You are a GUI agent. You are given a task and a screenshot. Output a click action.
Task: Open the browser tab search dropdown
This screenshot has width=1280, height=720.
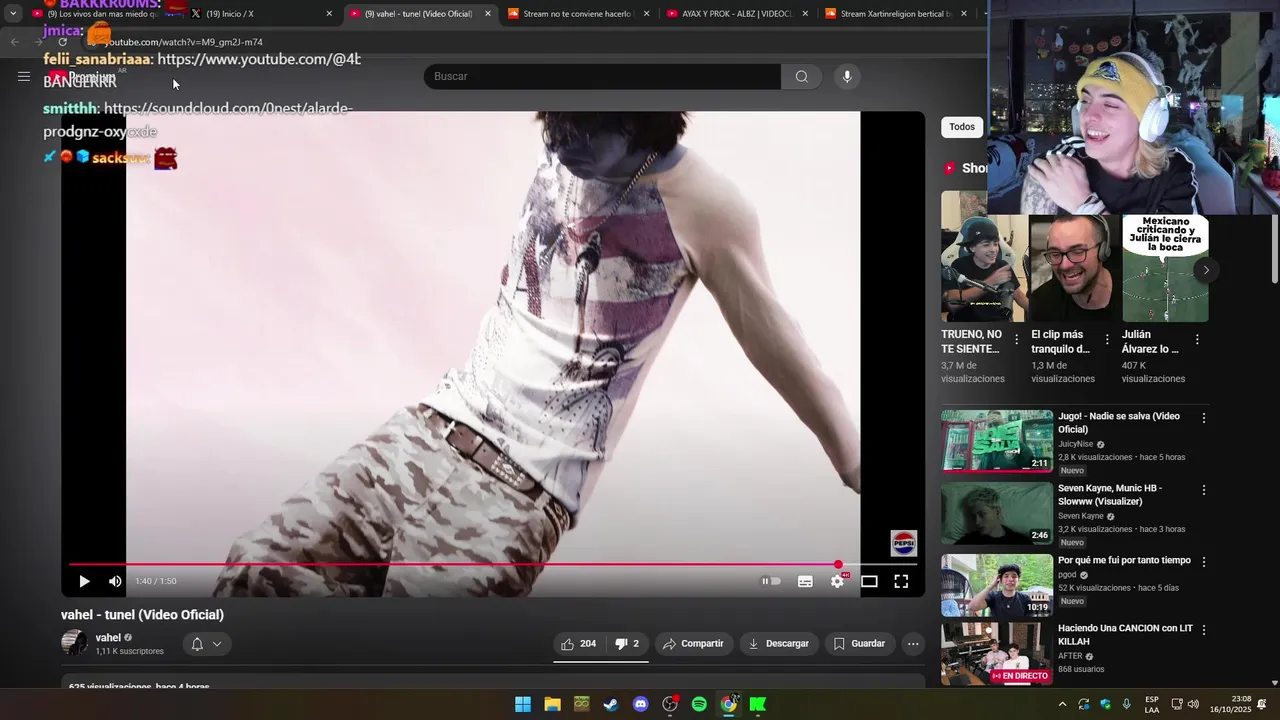pyautogui.click(x=13, y=14)
